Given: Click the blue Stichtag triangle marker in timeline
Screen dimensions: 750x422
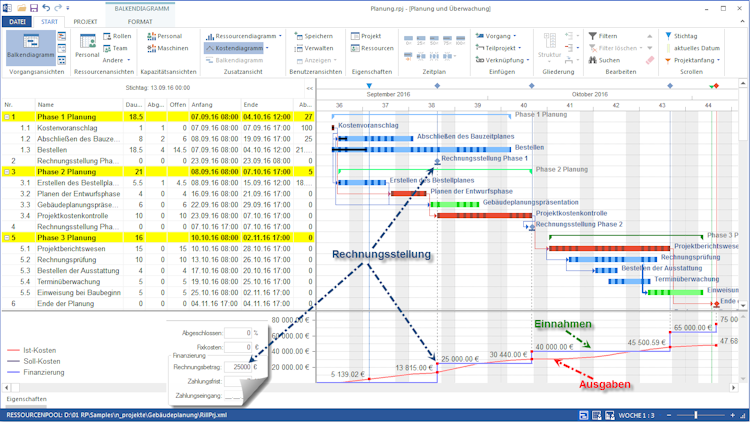Looking at the screenshot, I should pos(369,86).
